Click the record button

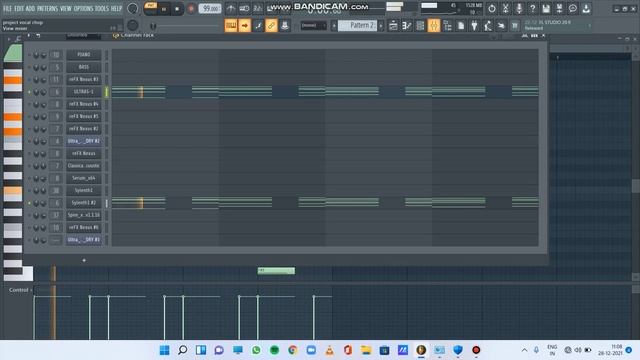[191, 9]
